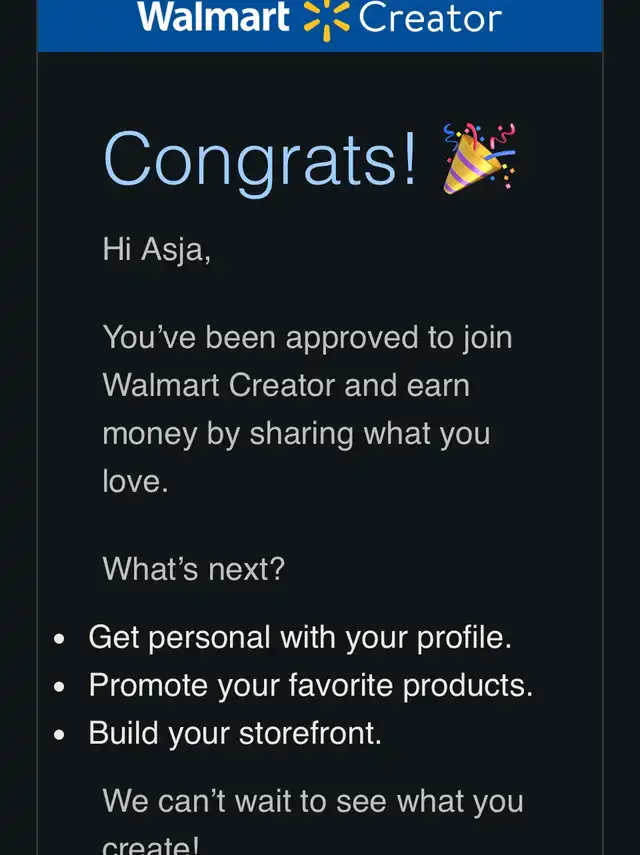The width and height of the screenshot is (640, 855).
Task: Click the Walmart spark logo icon
Action: pos(327,20)
